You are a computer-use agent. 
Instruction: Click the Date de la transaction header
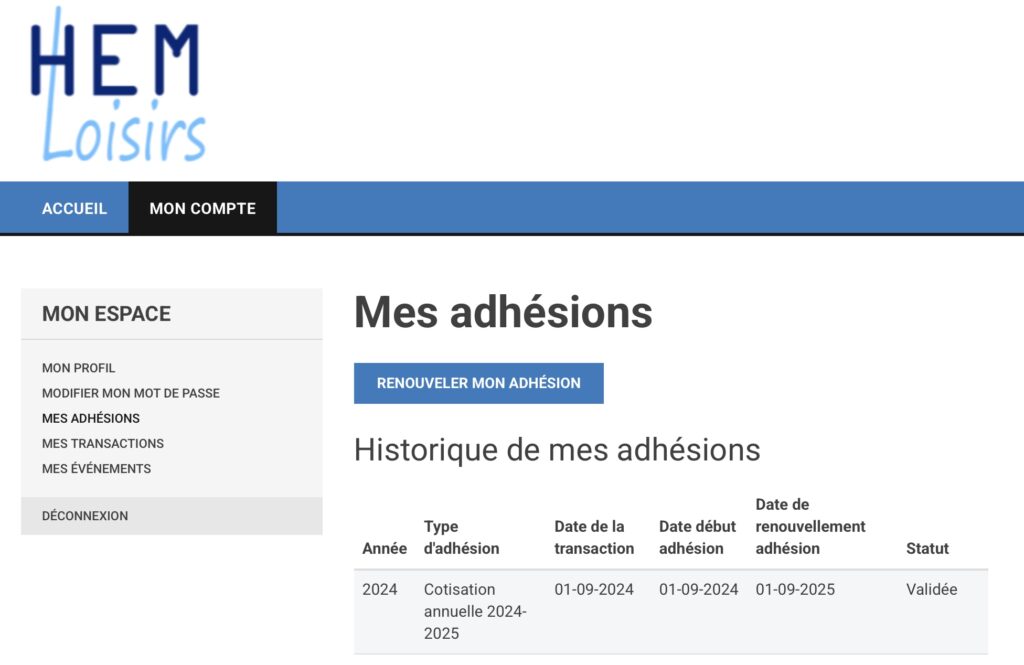pyautogui.click(x=594, y=537)
